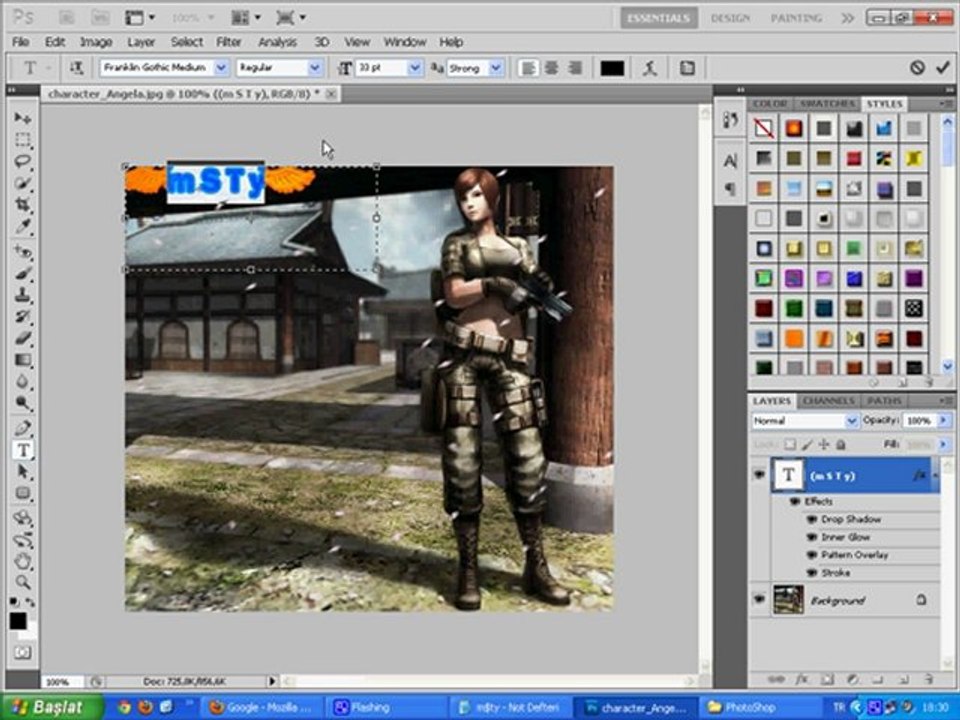
Task: Click the text color swatch
Action: click(x=612, y=68)
